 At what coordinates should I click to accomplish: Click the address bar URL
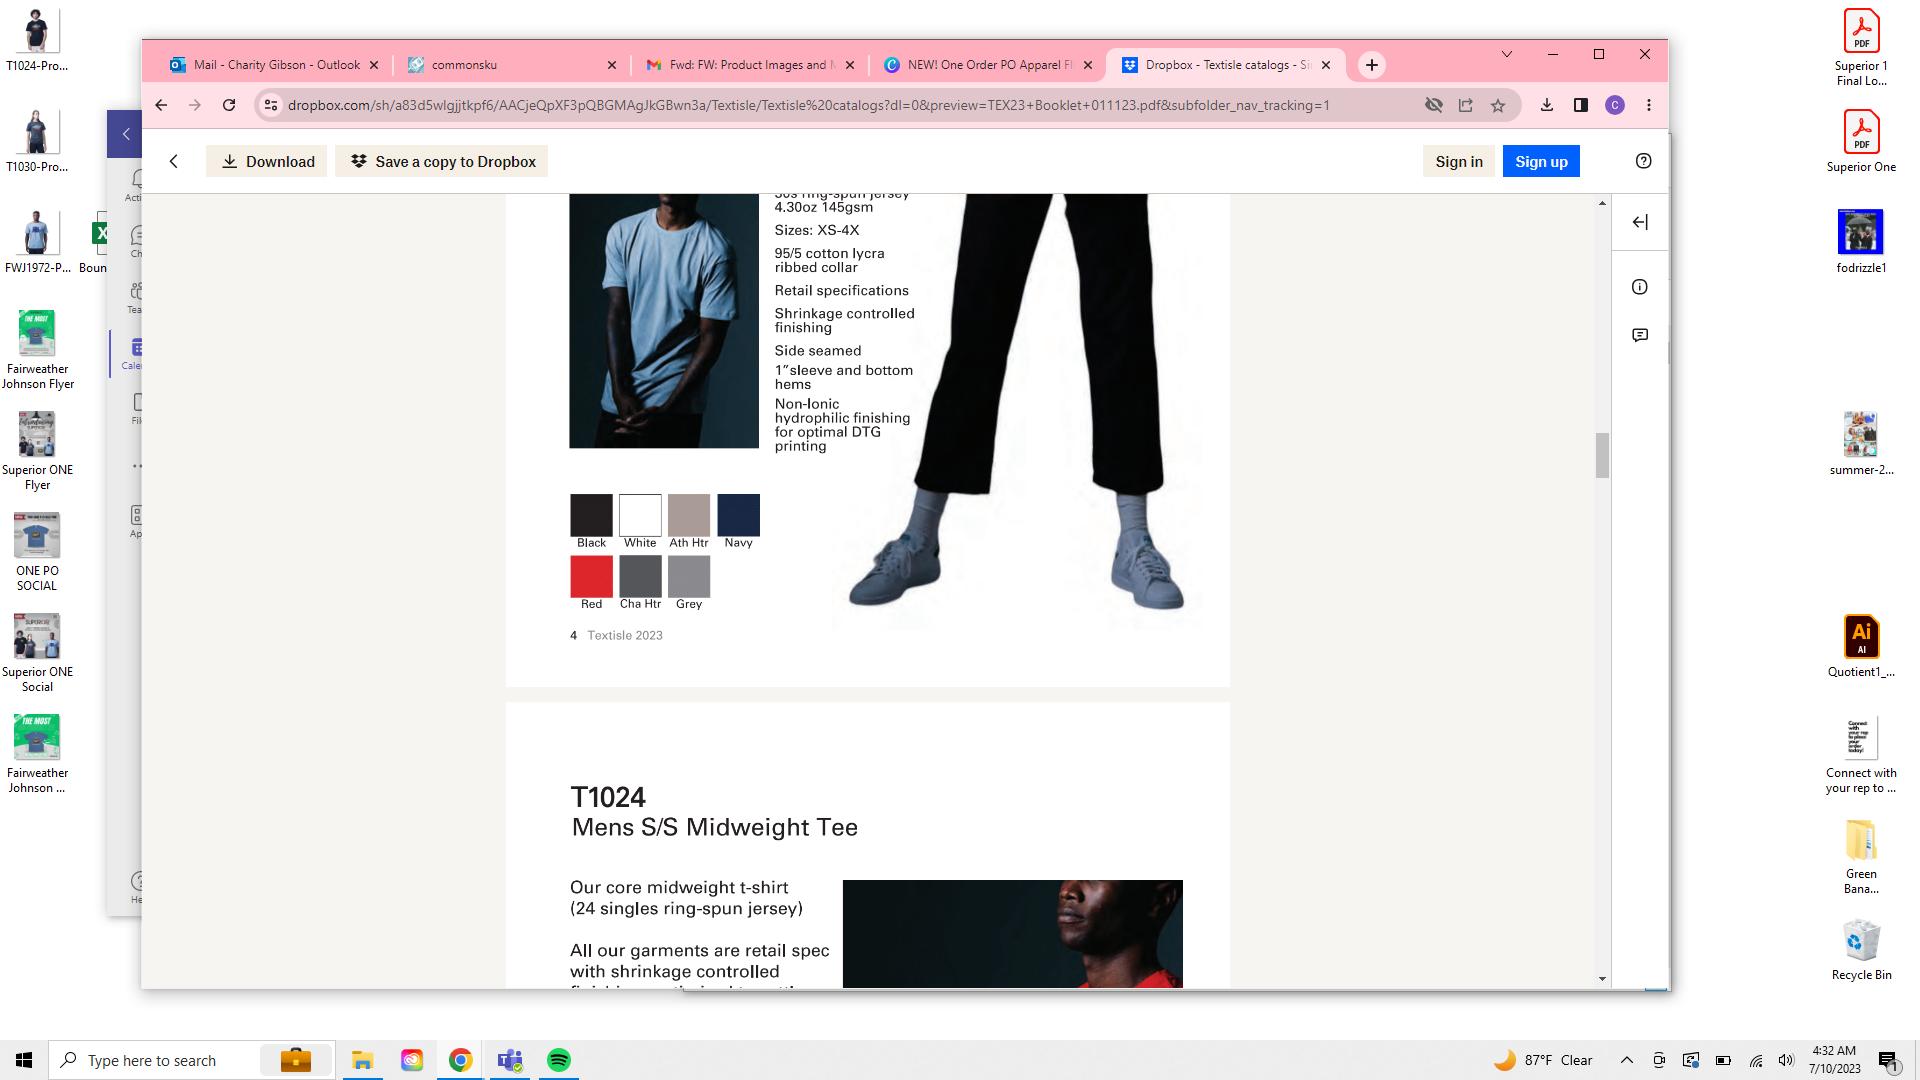[x=808, y=105]
